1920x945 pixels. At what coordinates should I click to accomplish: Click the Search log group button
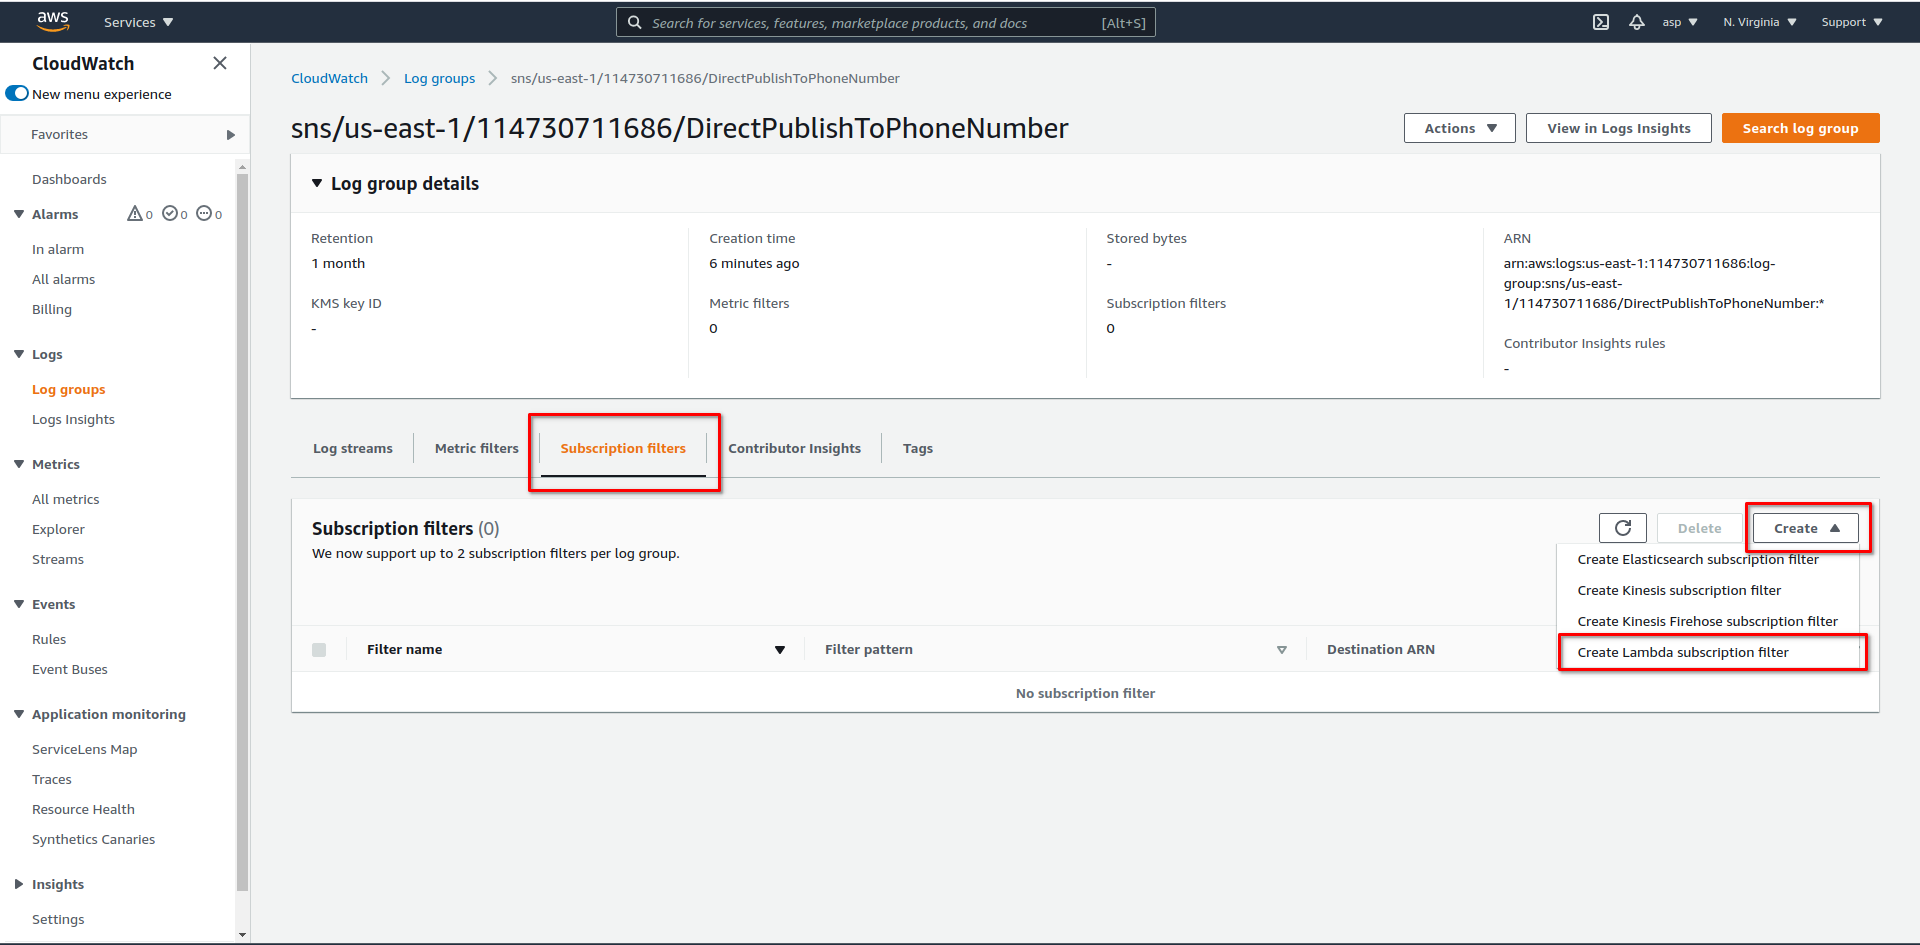(x=1801, y=128)
